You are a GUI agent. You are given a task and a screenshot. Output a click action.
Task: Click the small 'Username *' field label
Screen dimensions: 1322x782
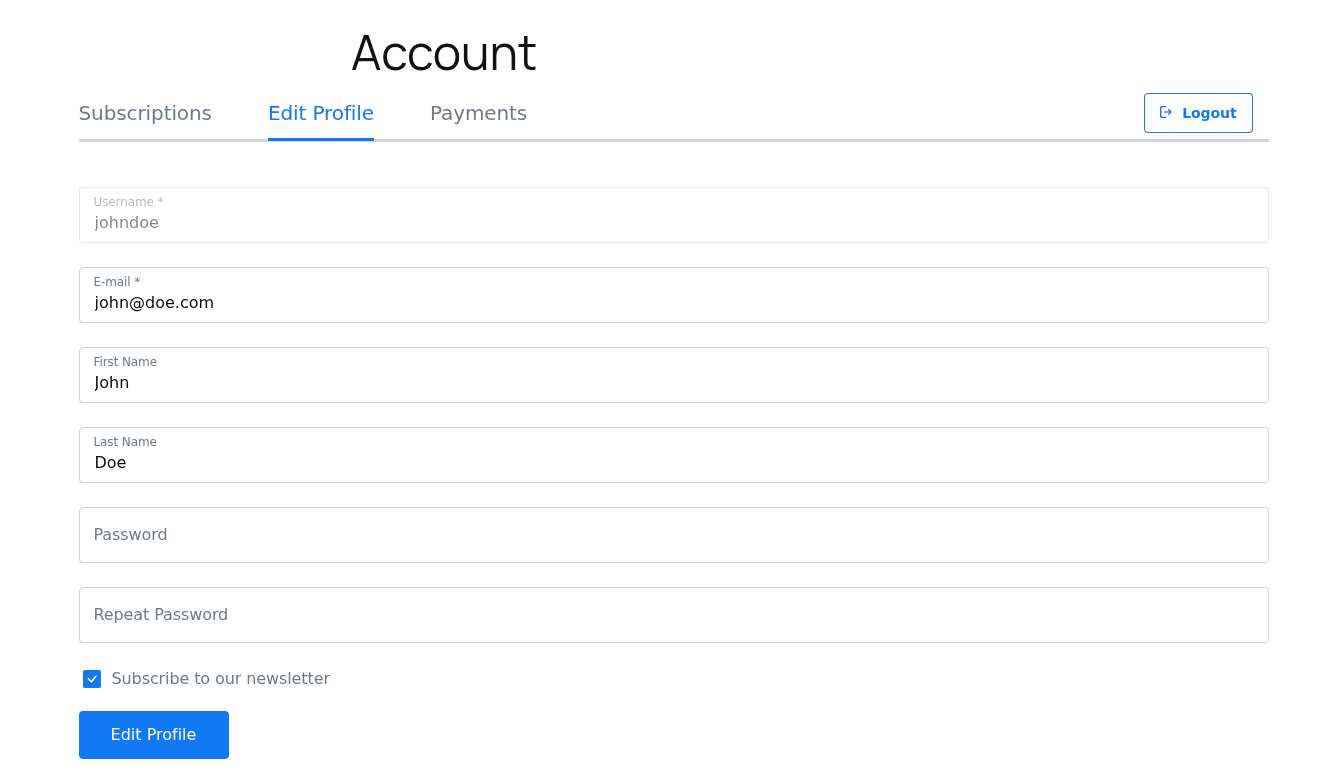[128, 202]
